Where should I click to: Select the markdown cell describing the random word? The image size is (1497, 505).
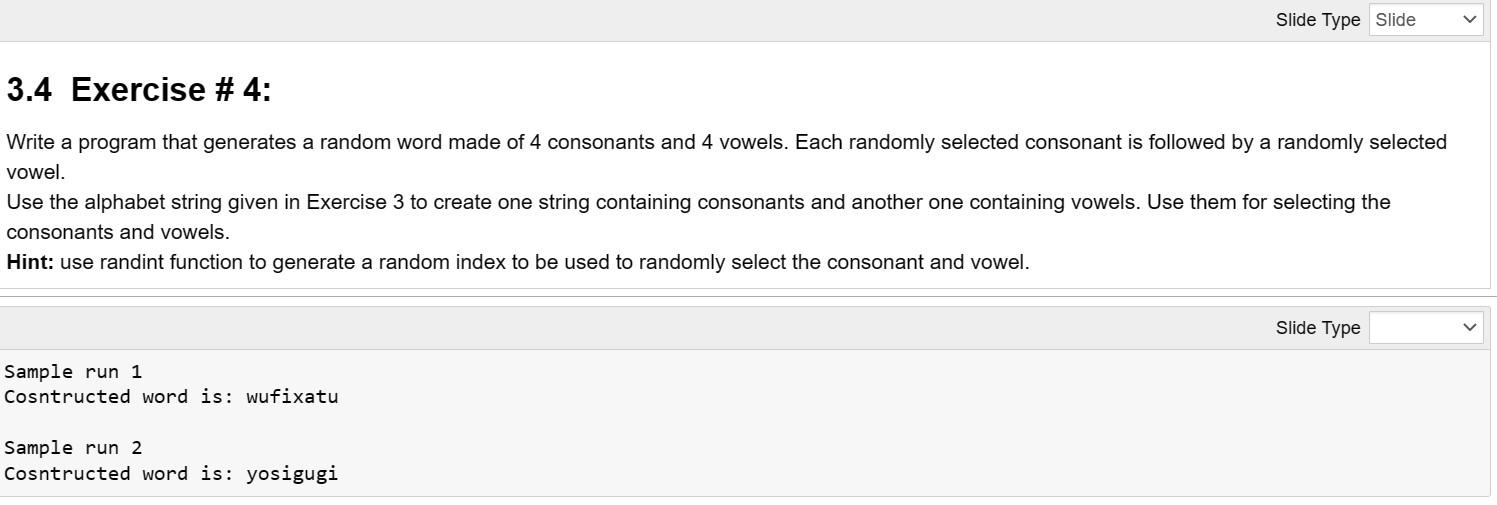(745, 165)
